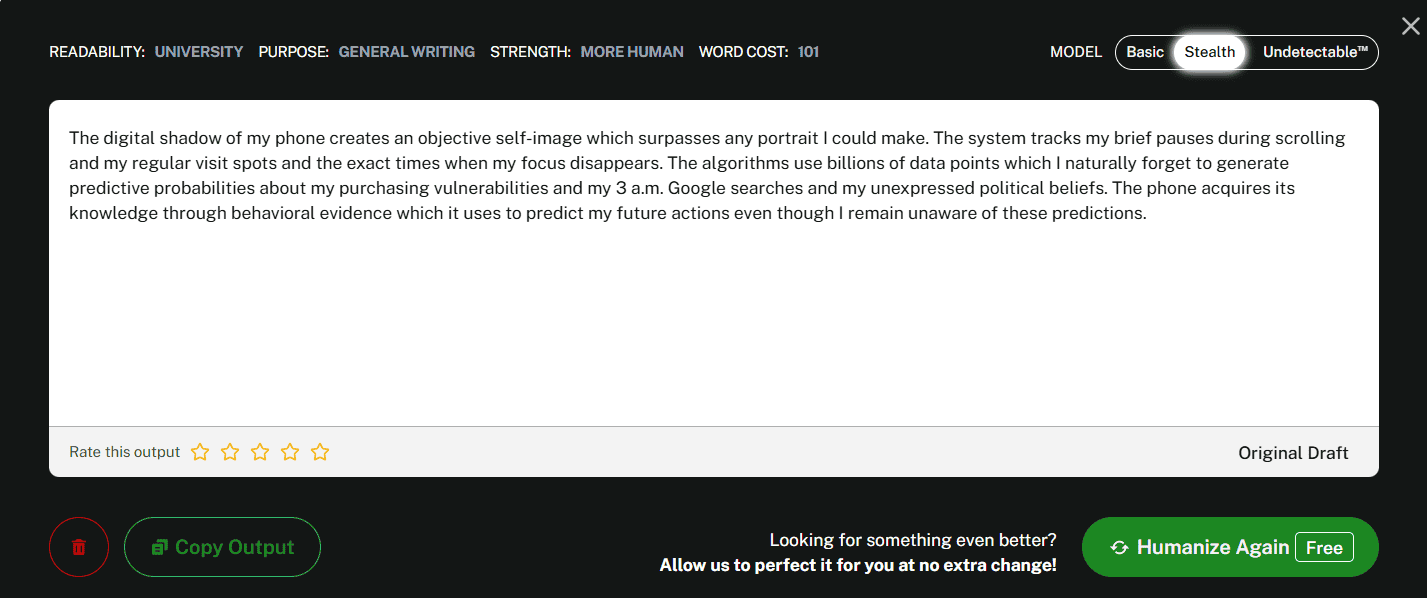Select the third rating star
This screenshot has width=1427, height=598.
260,452
